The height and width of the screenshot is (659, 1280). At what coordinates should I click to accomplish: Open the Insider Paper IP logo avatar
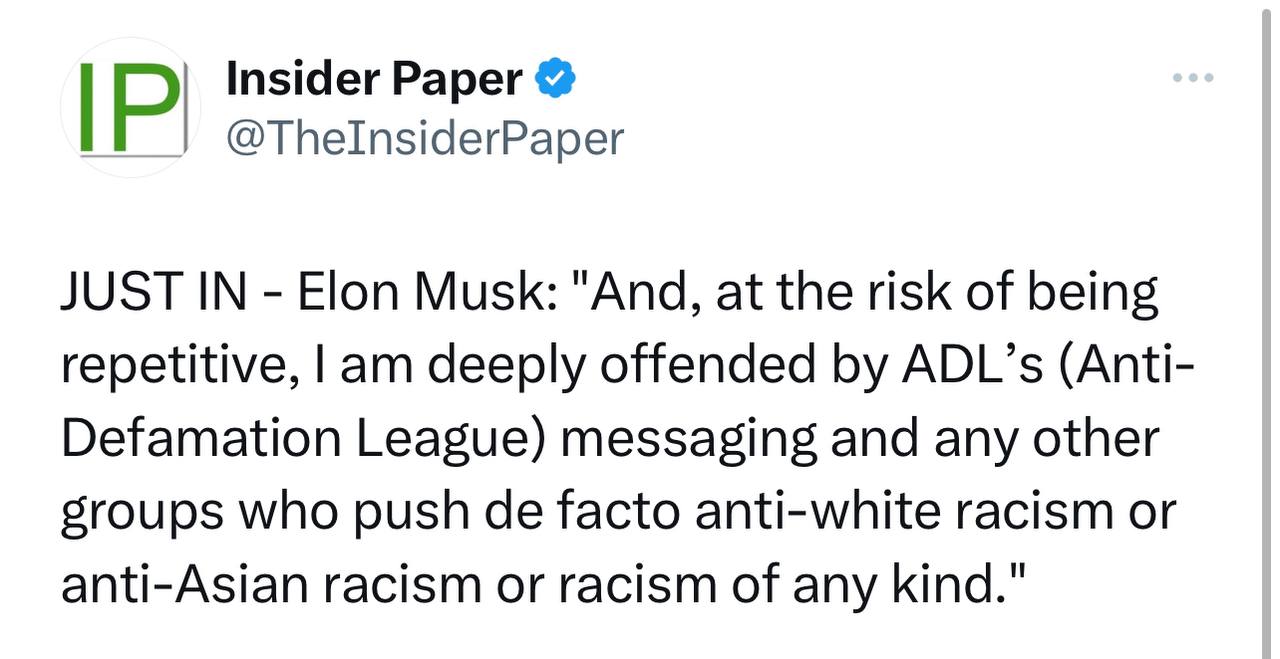(130, 108)
